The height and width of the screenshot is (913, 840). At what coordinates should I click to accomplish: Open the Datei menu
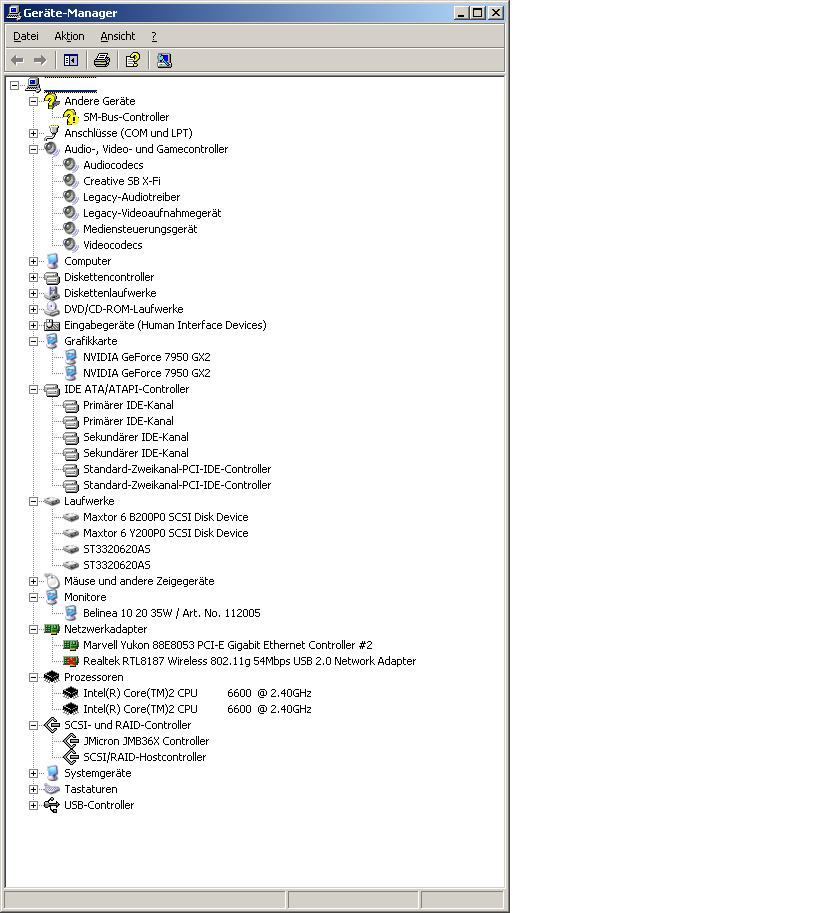26,36
